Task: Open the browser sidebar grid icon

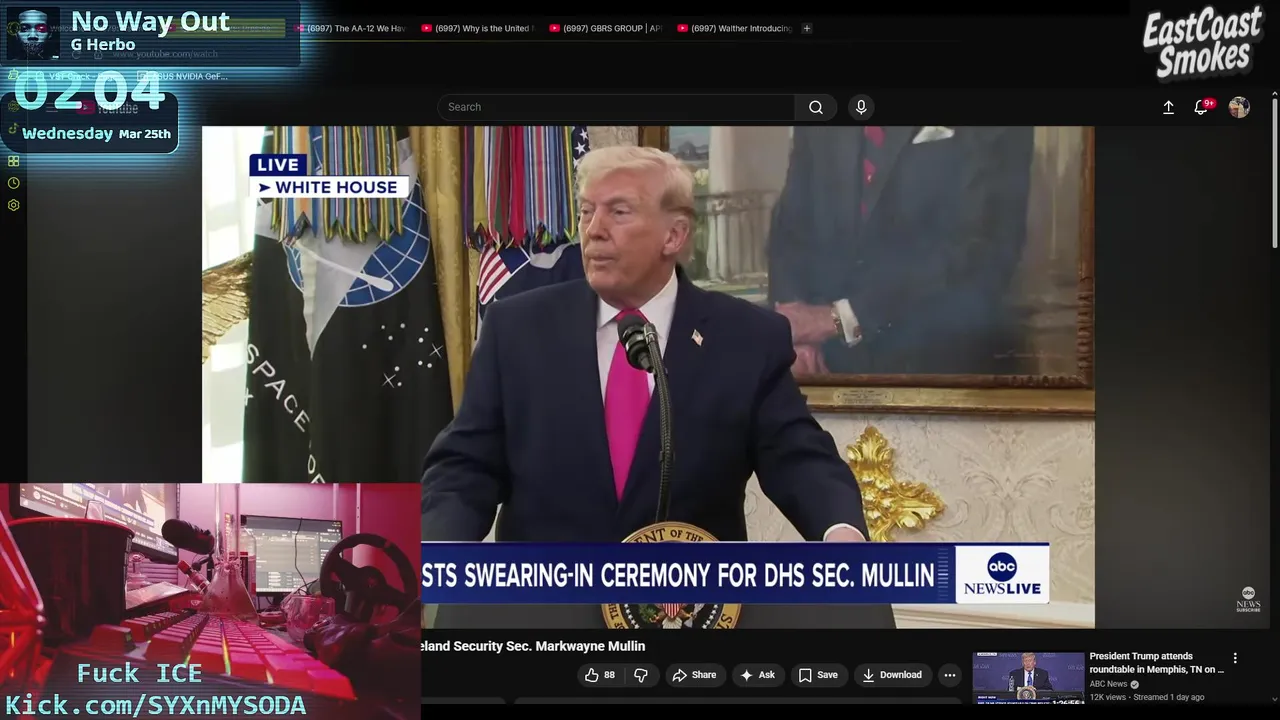Action: tap(14, 161)
